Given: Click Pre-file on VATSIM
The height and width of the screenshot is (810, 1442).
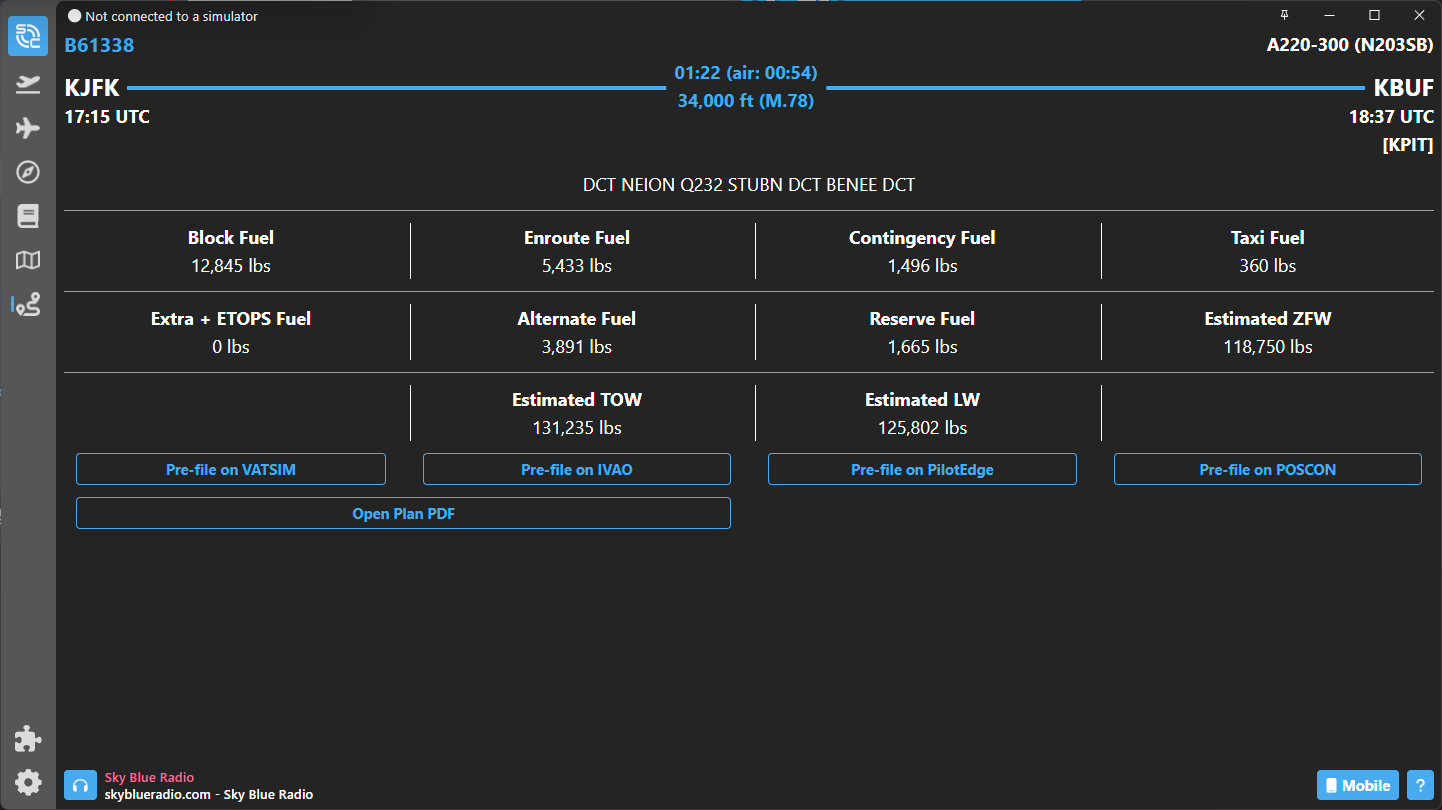Looking at the screenshot, I should 231,469.
